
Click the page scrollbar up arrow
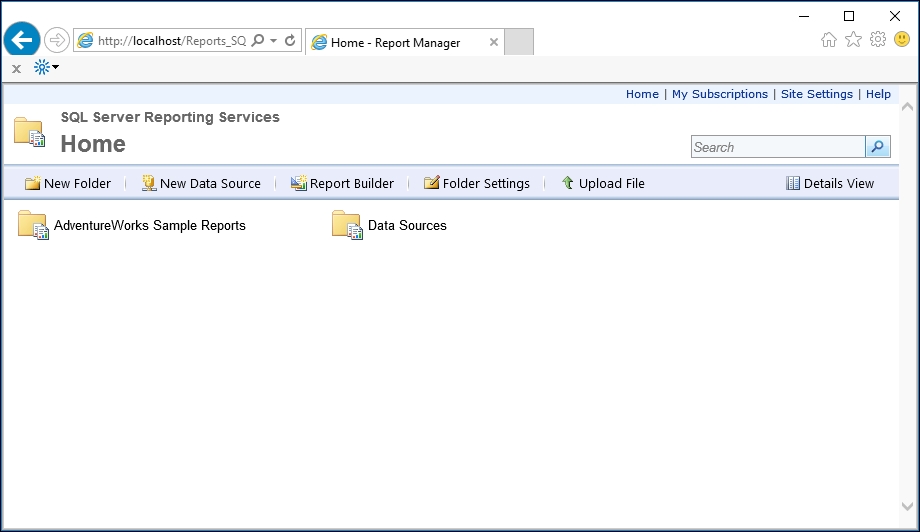pyautogui.click(x=907, y=107)
